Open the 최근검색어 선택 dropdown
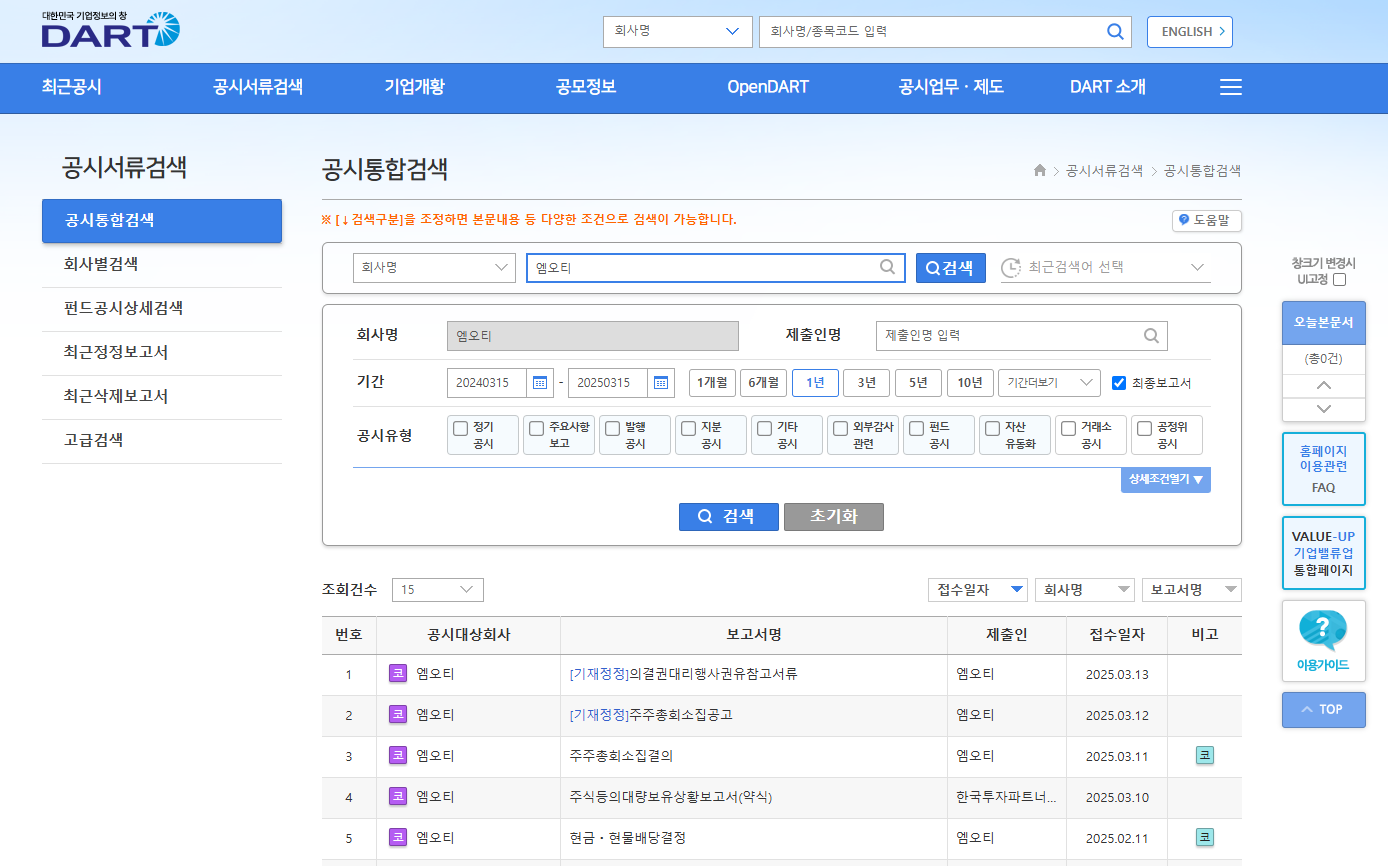The width and height of the screenshot is (1388, 866). click(x=1106, y=268)
